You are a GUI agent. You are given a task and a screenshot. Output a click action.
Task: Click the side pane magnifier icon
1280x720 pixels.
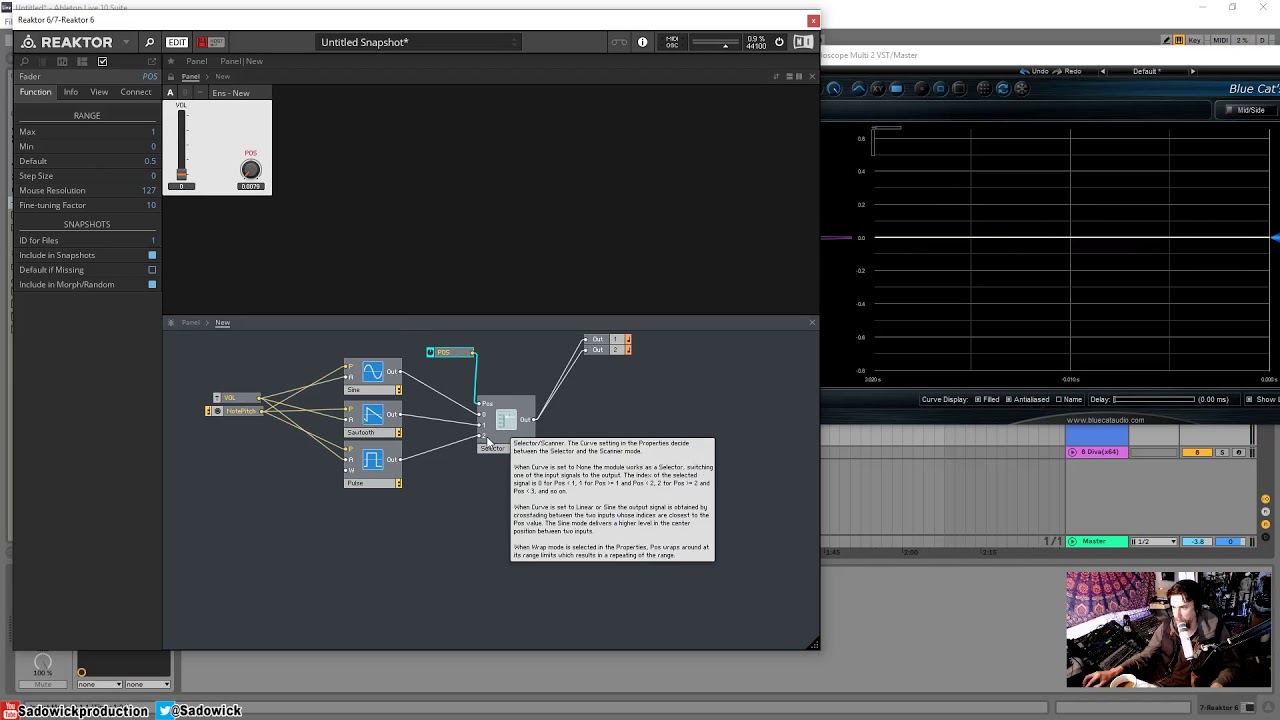click(x=25, y=62)
